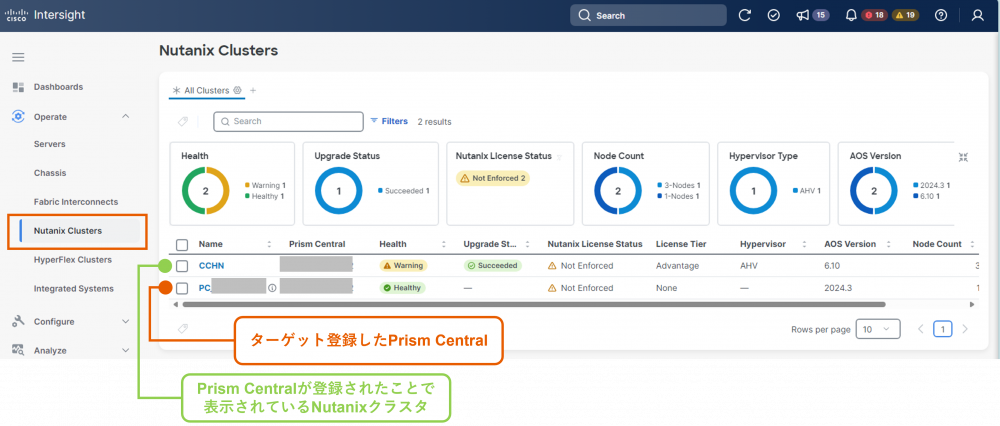This screenshot has height=426, width=1000.
Task: Click the Warning health badge for CCHN
Action: tap(403, 266)
